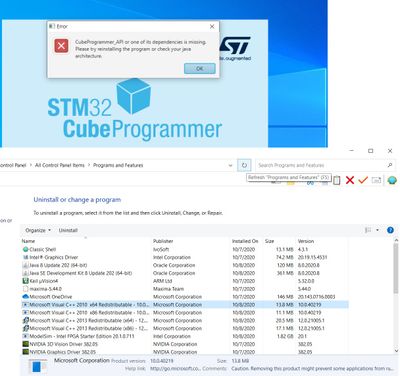Sort by the Name column header
This screenshot has width=400, height=376.
click(x=28, y=241)
